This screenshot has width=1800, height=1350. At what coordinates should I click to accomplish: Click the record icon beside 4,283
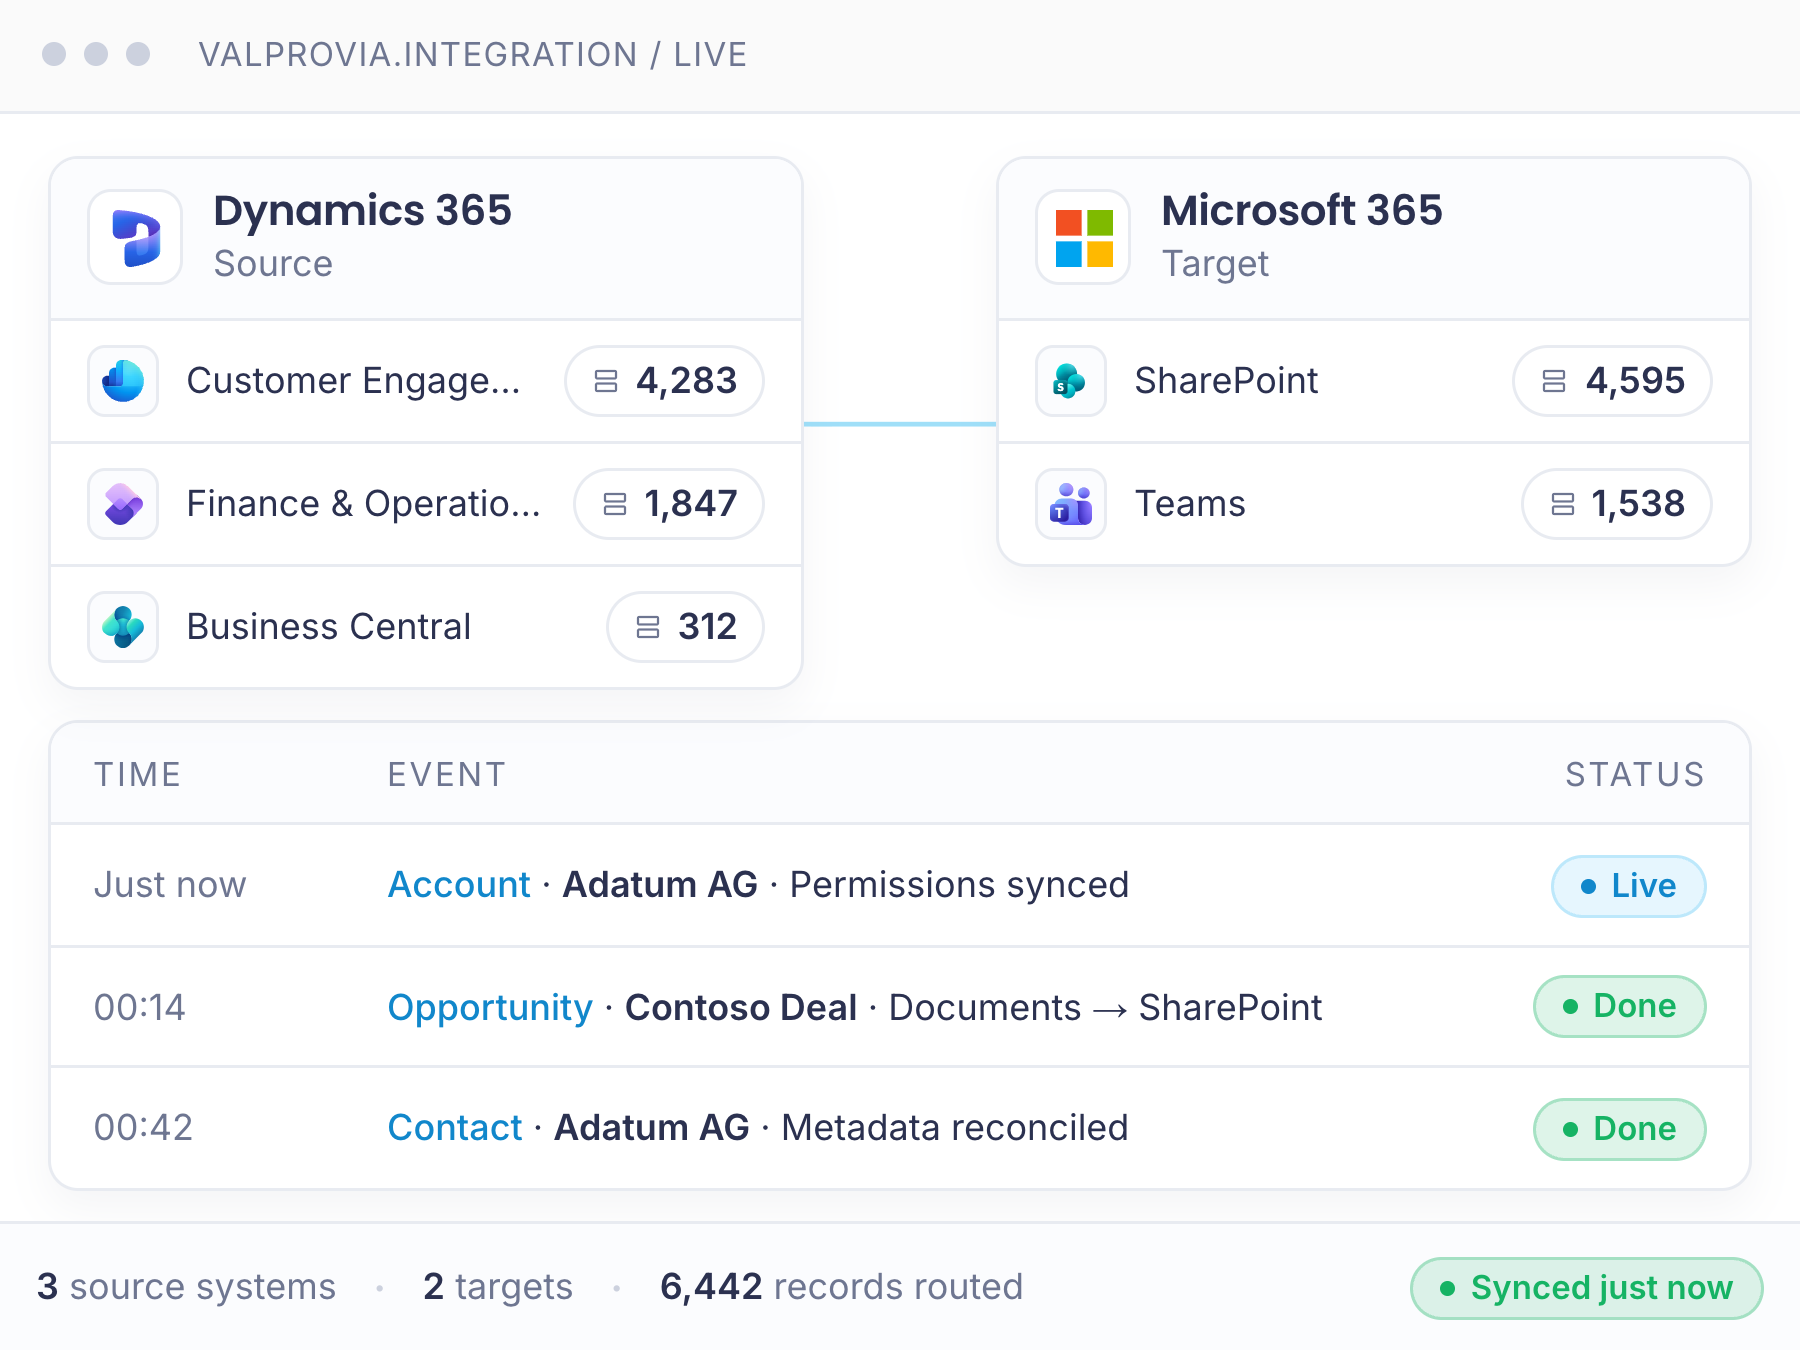coord(606,381)
